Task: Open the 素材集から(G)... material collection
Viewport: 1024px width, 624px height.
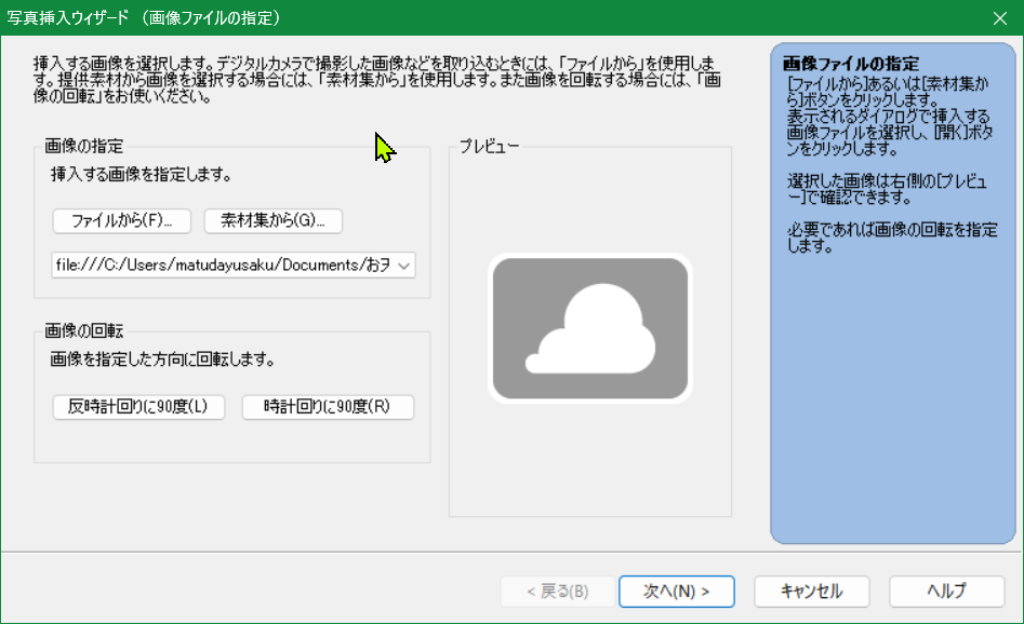Action: 273,221
